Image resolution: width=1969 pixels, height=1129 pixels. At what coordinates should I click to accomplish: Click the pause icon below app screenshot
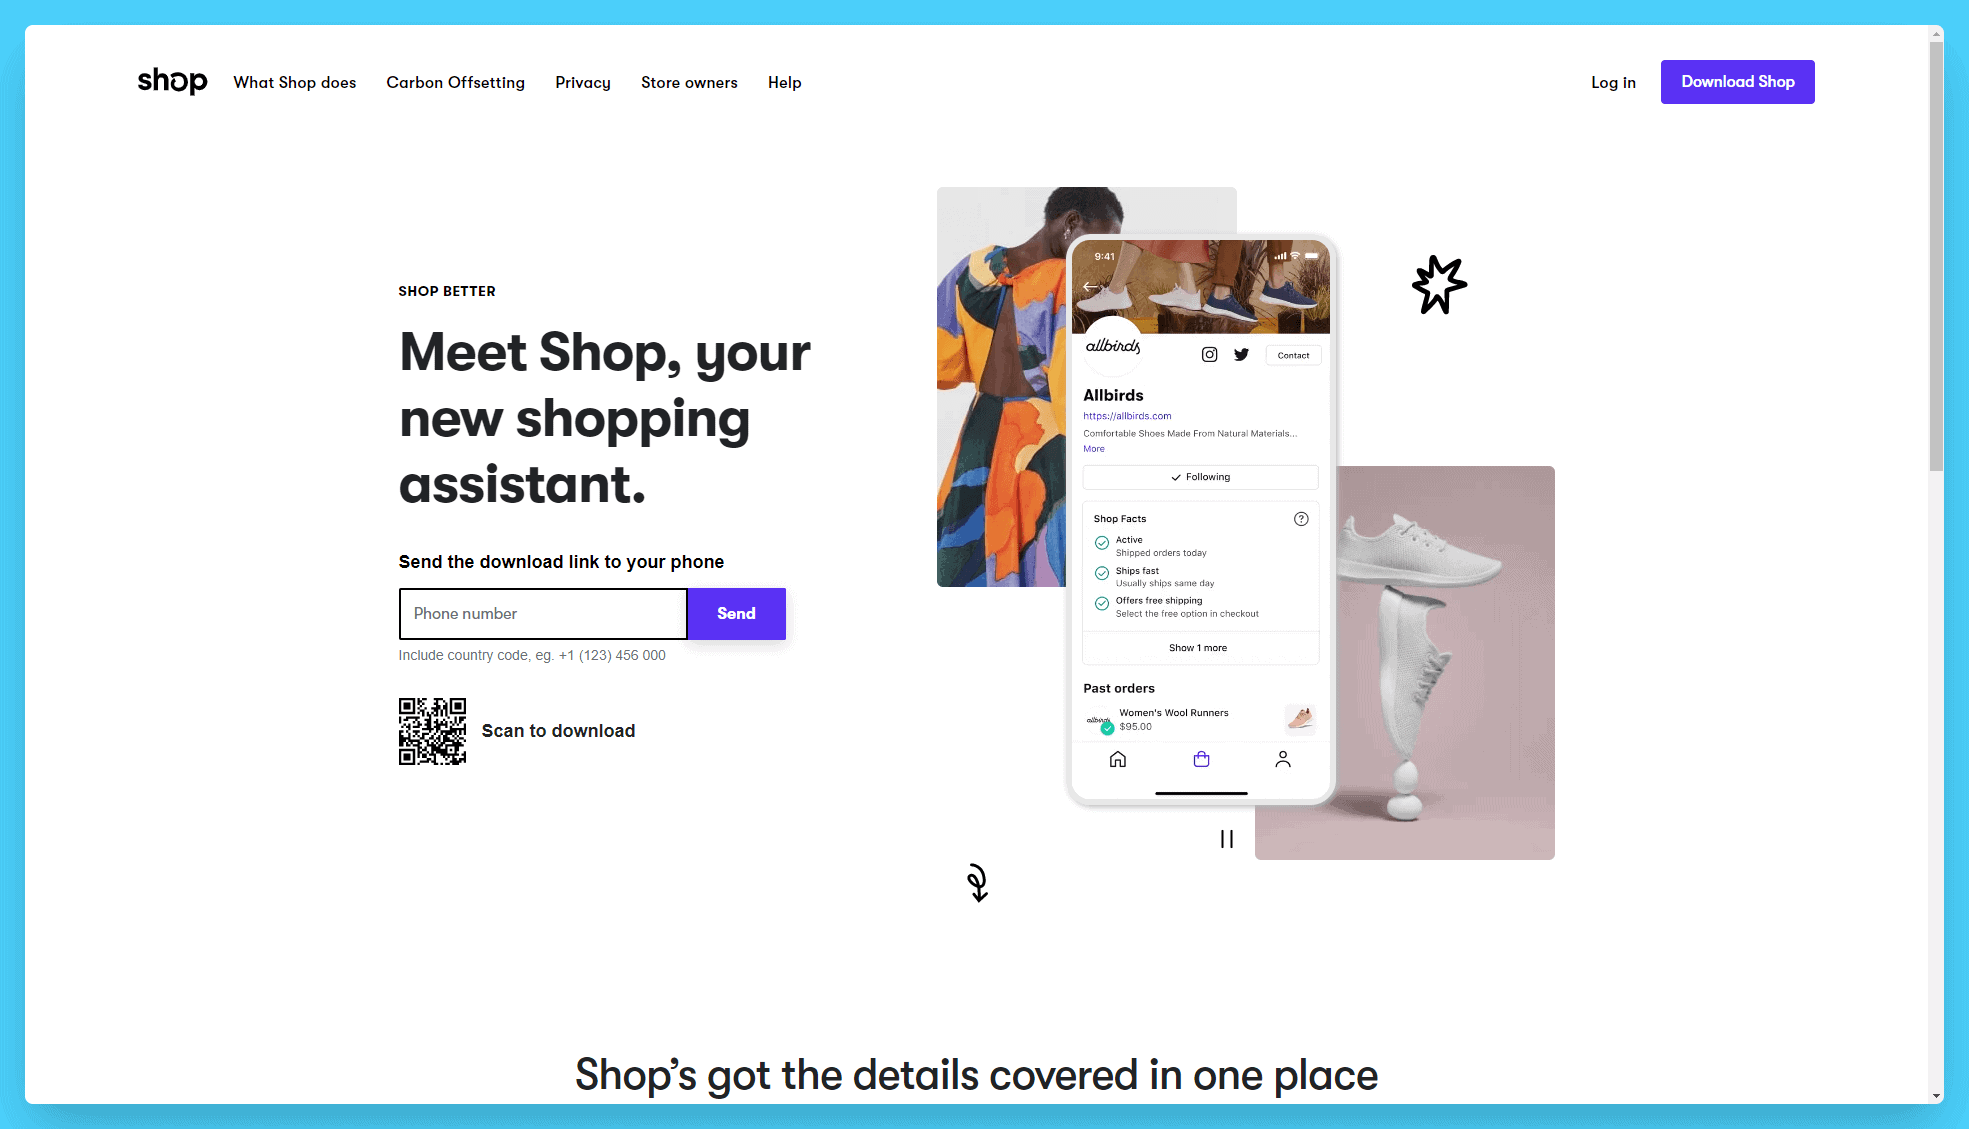pos(1227,838)
